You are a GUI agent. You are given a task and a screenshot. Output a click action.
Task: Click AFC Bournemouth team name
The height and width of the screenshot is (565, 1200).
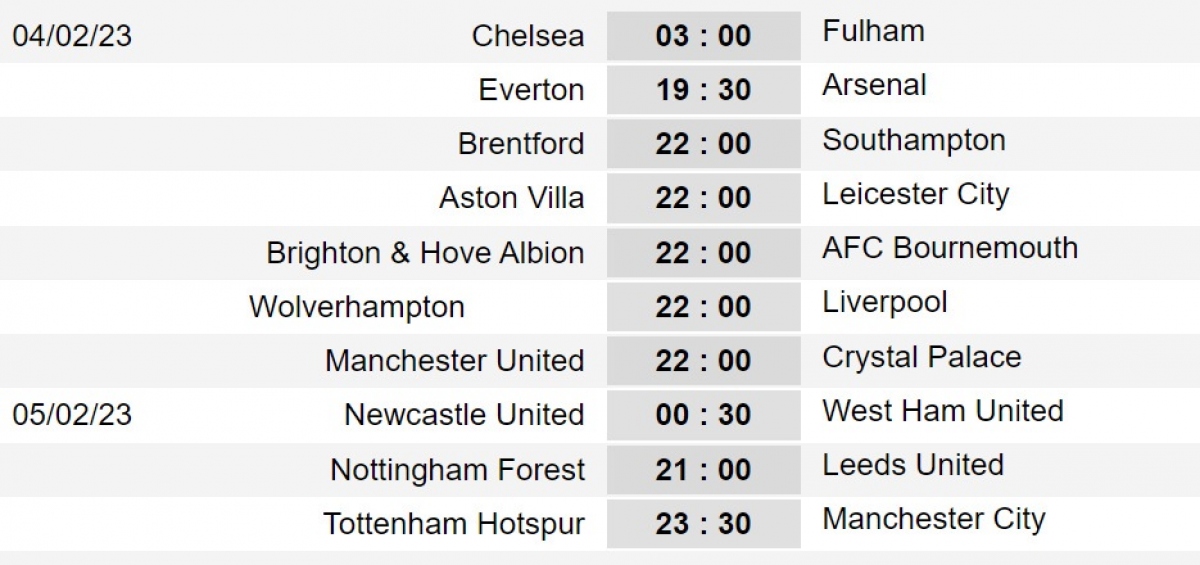pos(950,247)
